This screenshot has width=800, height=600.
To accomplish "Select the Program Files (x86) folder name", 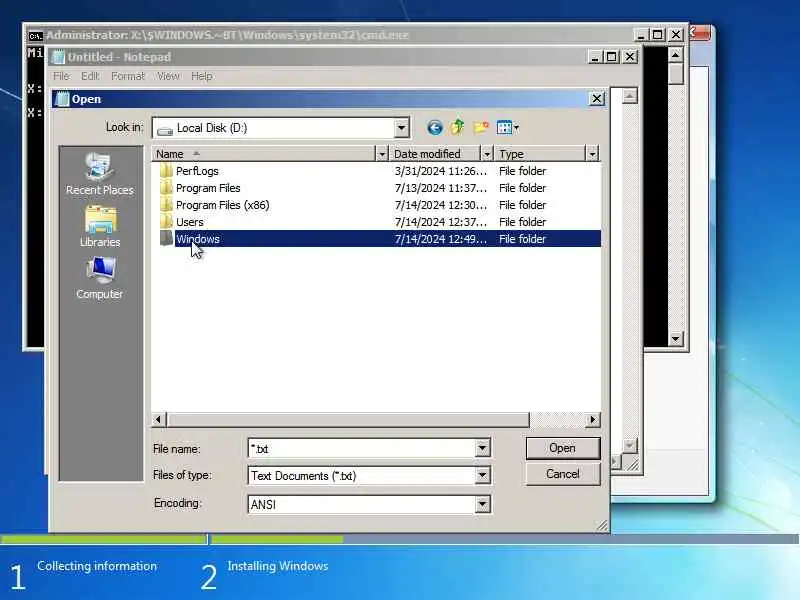I will (222, 205).
